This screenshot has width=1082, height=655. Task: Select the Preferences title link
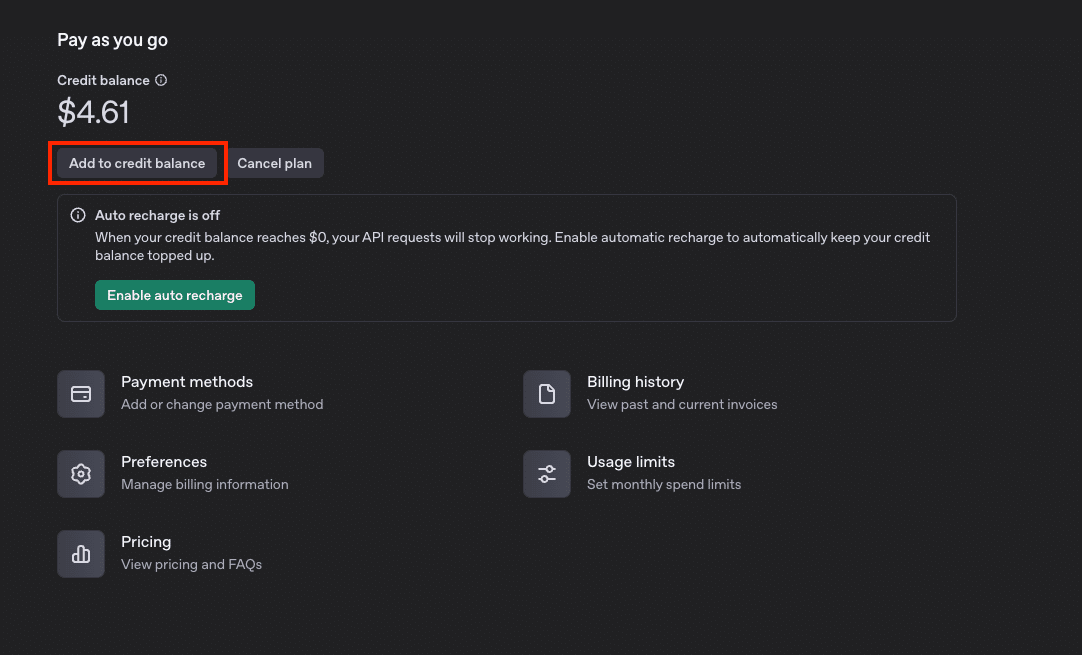[164, 462]
